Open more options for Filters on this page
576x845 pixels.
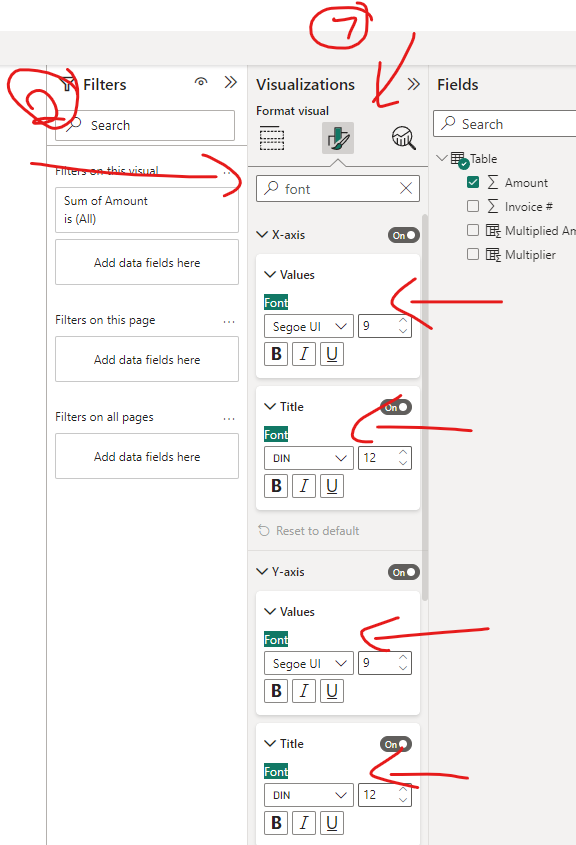point(229,322)
